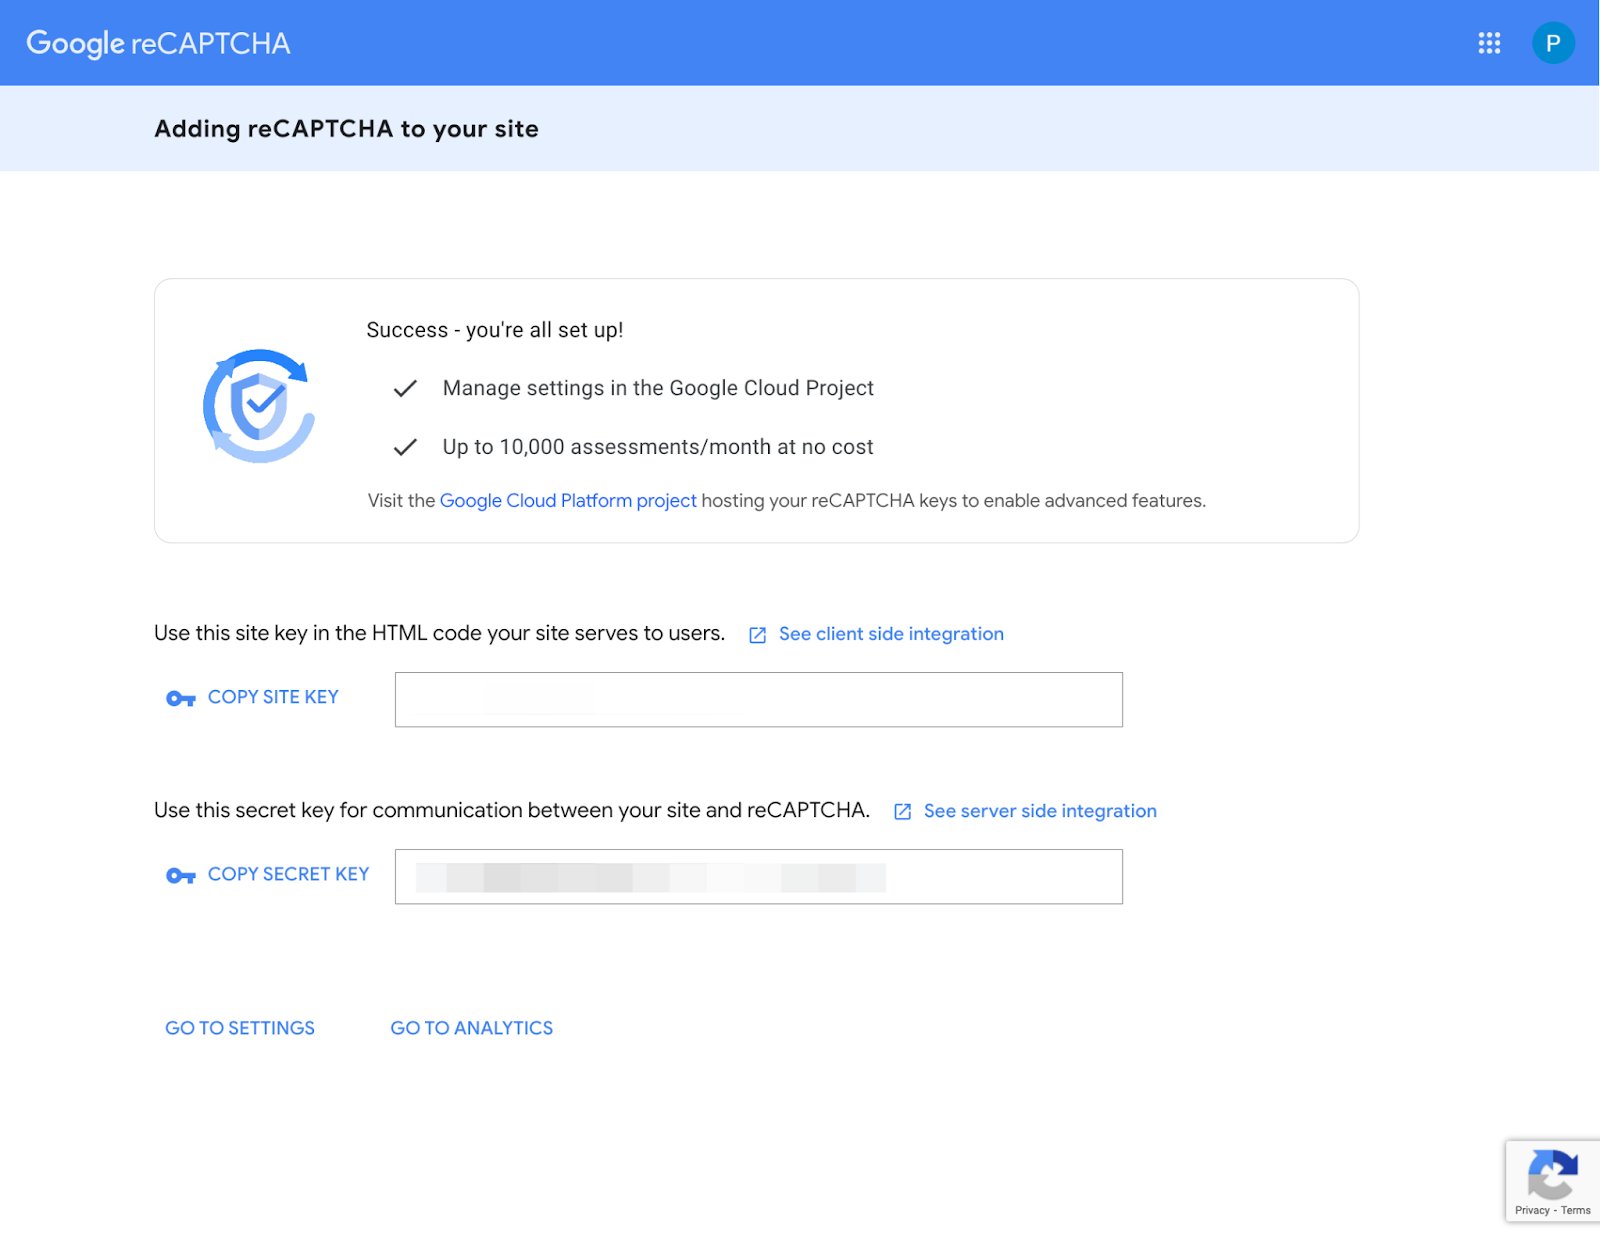
Task: Click the key icon beside COPY SITE KEY
Action: click(x=180, y=698)
